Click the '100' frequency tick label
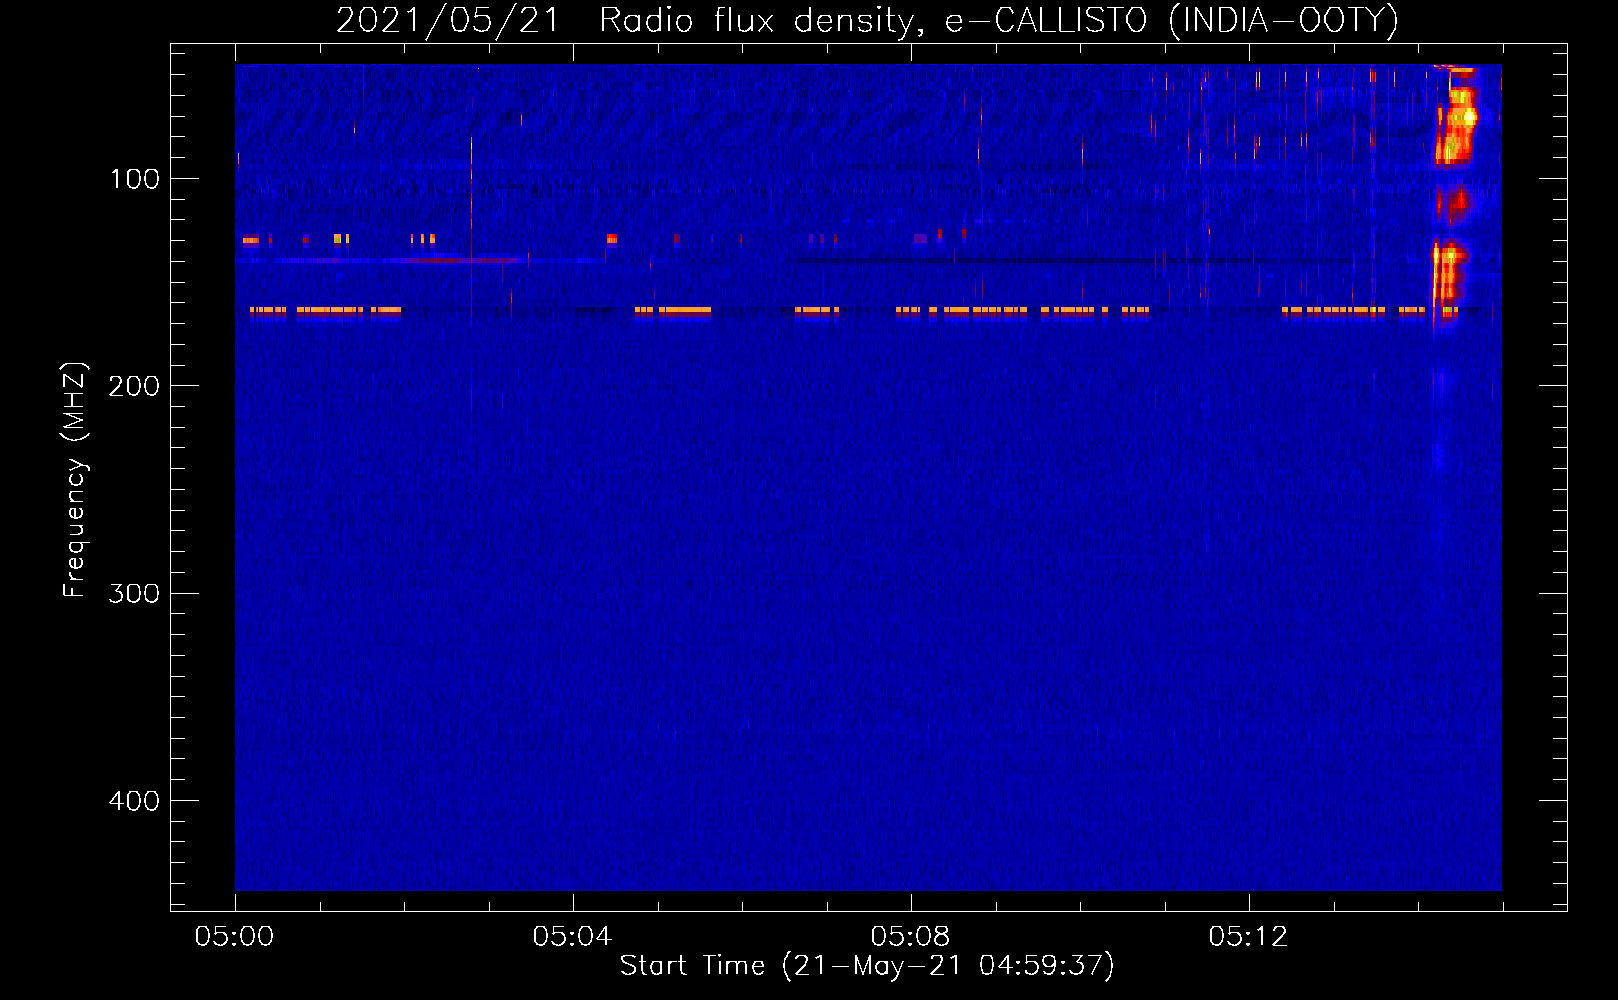The image size is (1618, 1000). [x=135, y=179]
